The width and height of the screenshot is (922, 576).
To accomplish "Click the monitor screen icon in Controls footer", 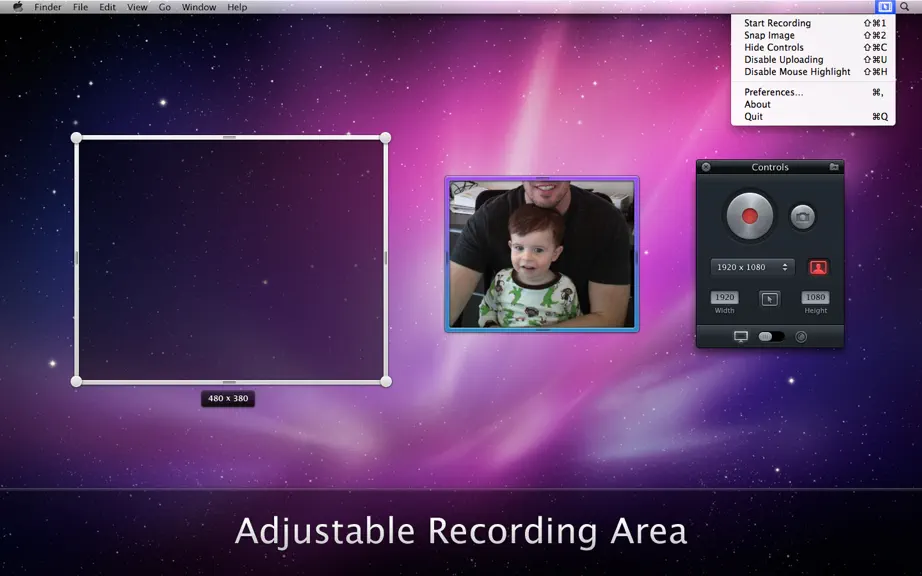I will click(741, 337).
